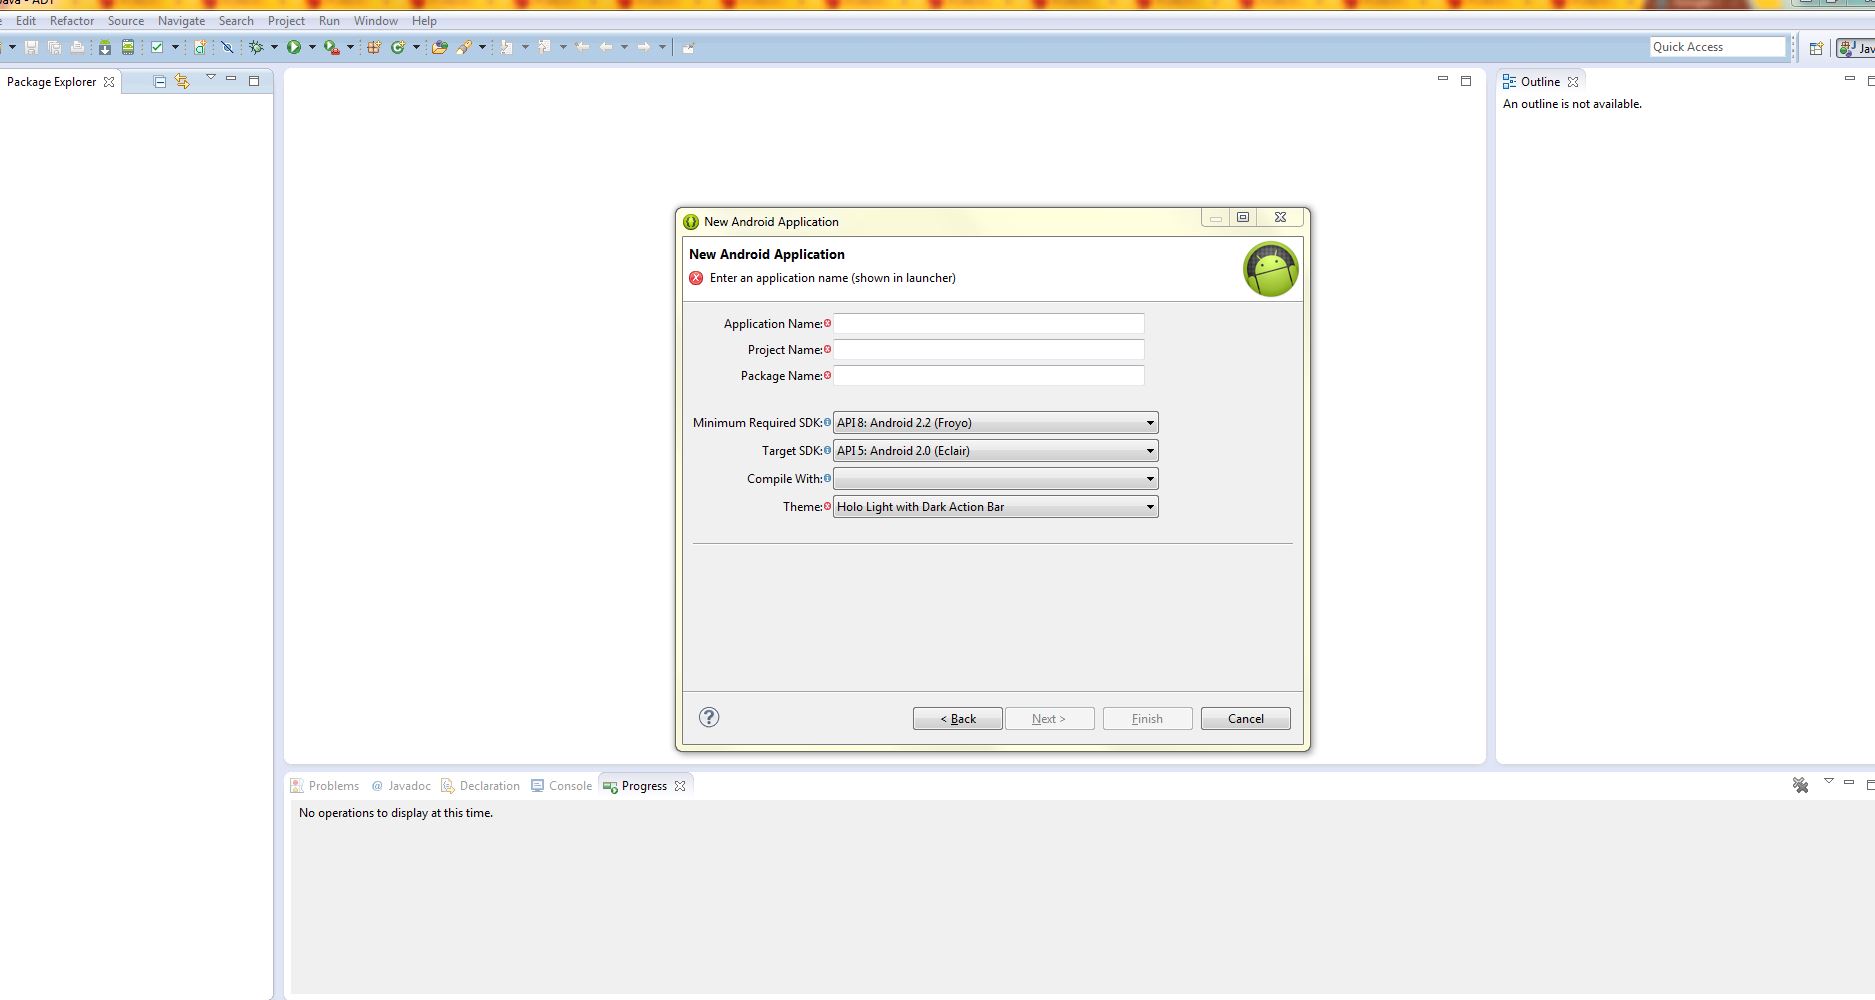Click the Open Perspective icon
Screen dimensions: 1875x1000
(1816, 47)
